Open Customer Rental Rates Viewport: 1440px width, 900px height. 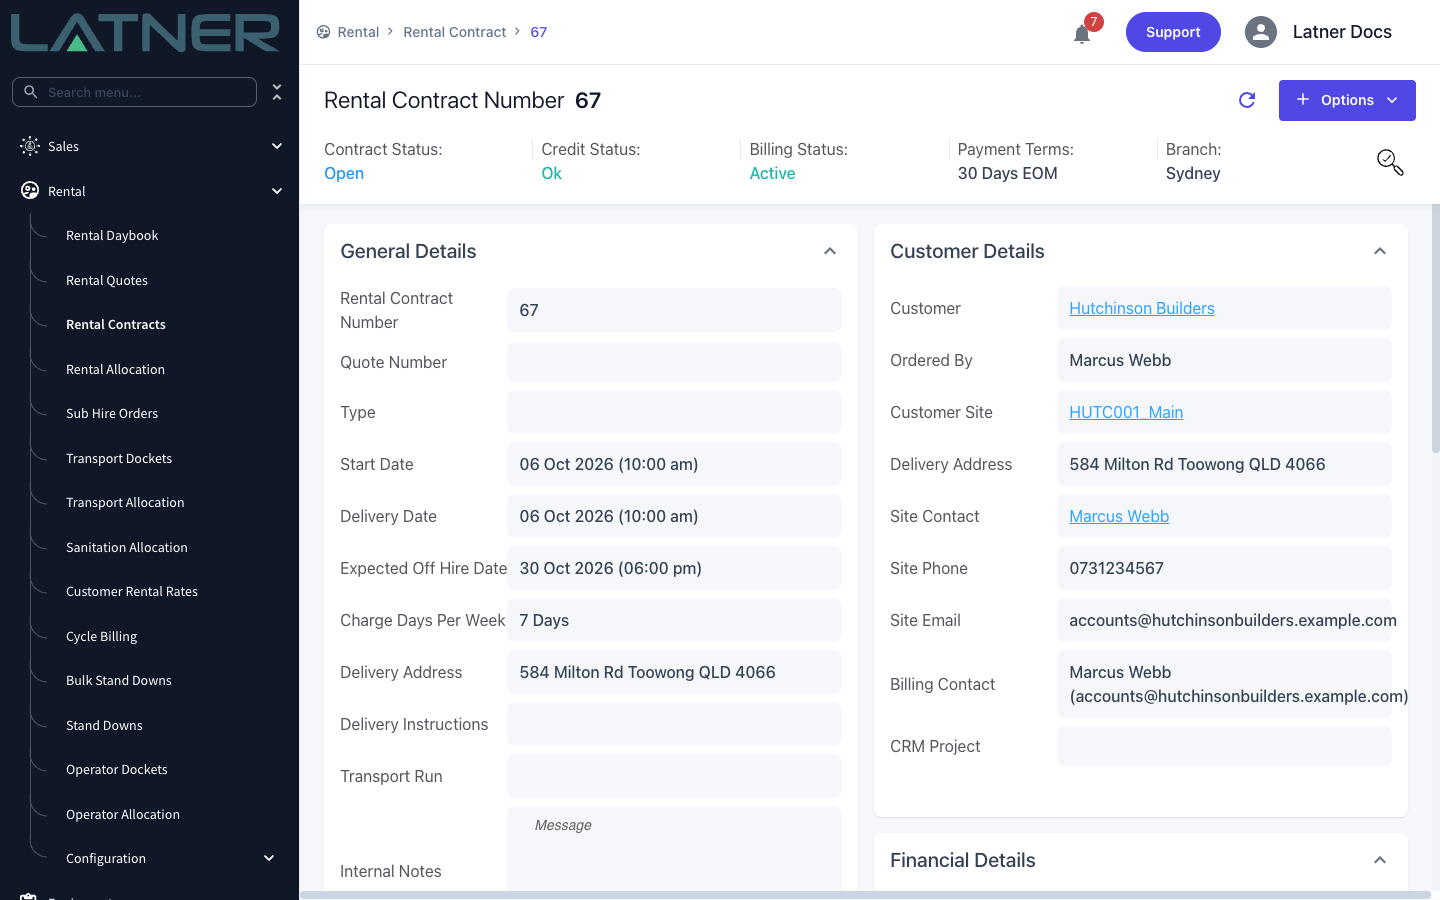[132, 592]
